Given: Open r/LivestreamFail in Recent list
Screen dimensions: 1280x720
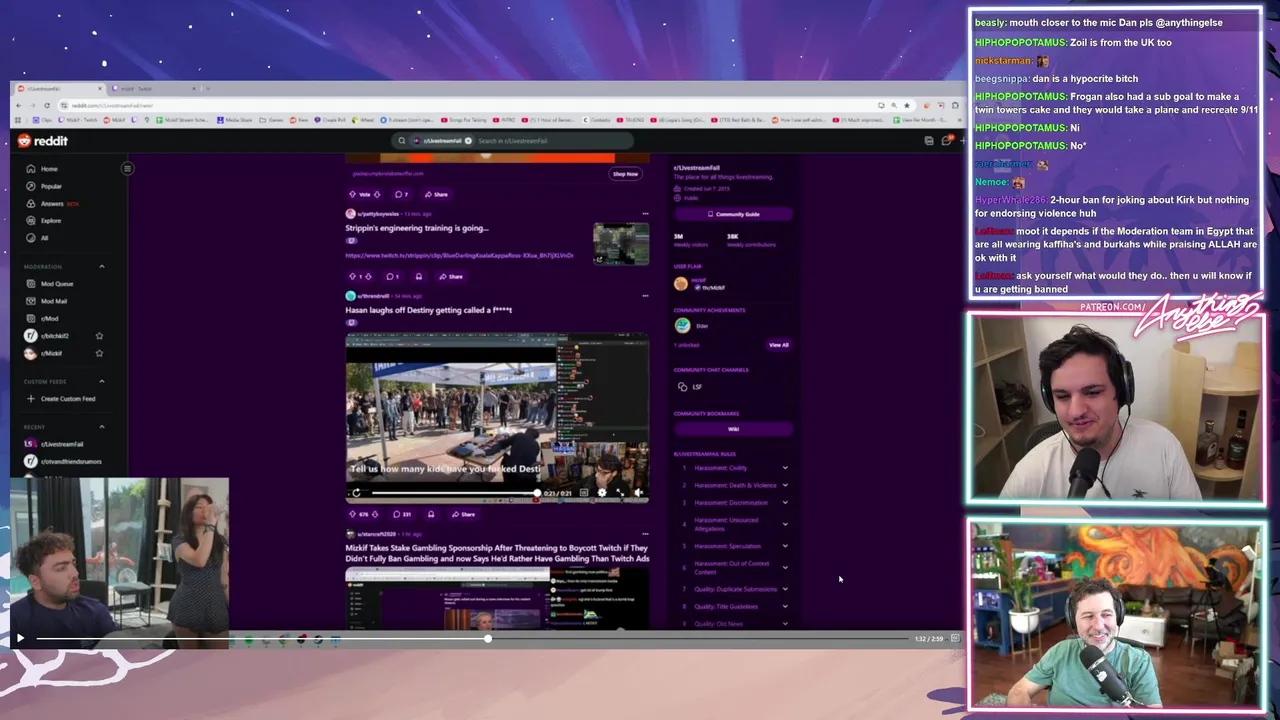Looking at the screenshot, I should [x=54, y=444].
